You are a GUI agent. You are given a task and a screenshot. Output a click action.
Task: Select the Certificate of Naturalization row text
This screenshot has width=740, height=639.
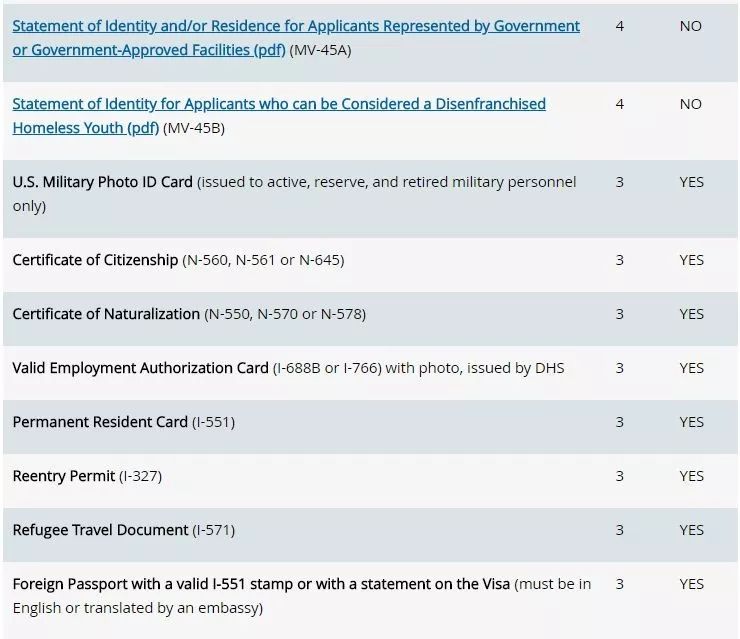[189, 314]
